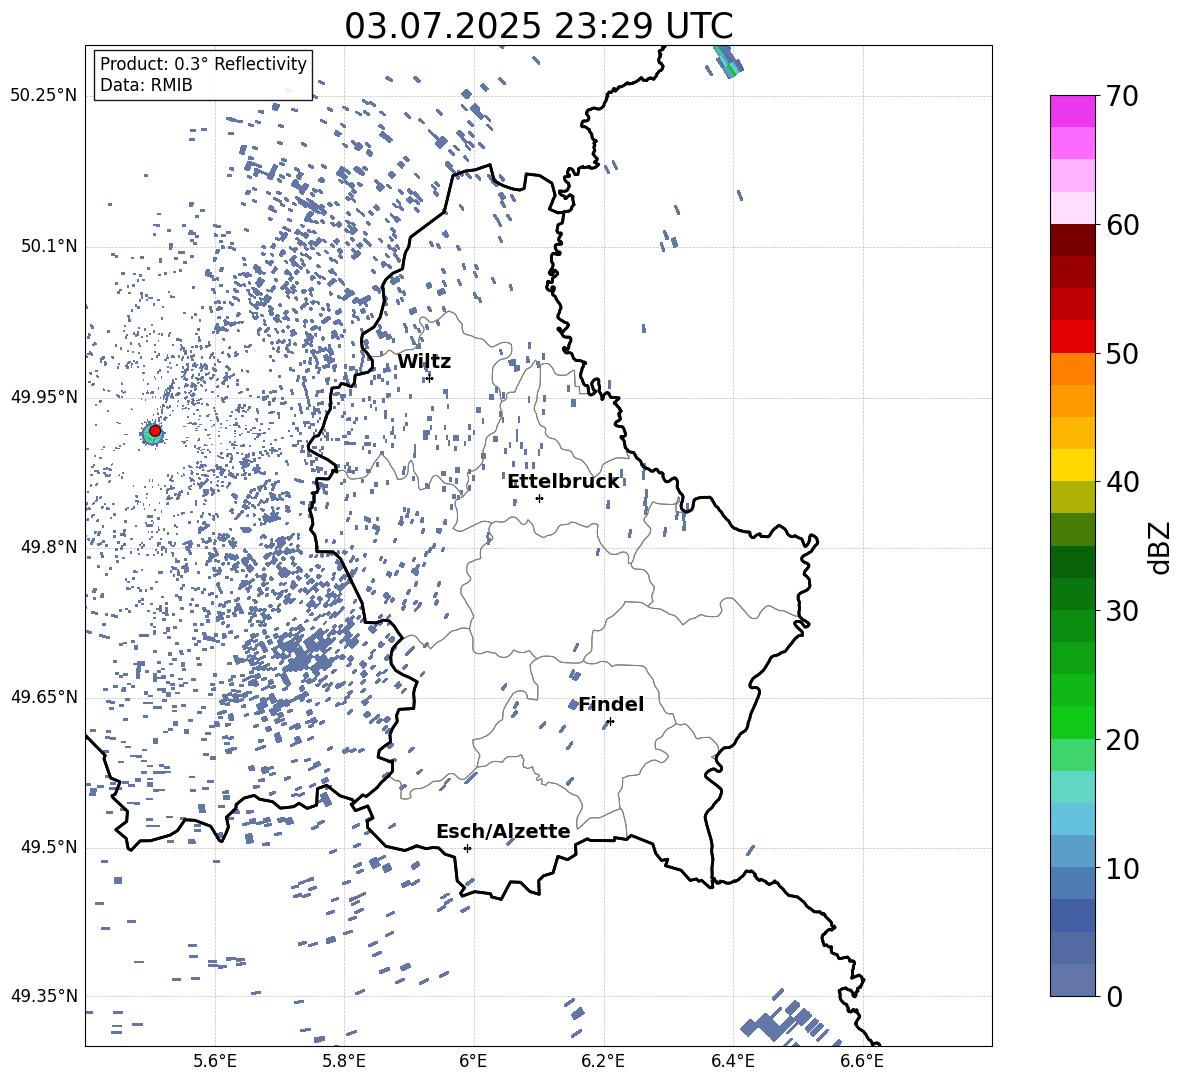
Task: Click the colorbar tick label 10
Action: 1122,868
